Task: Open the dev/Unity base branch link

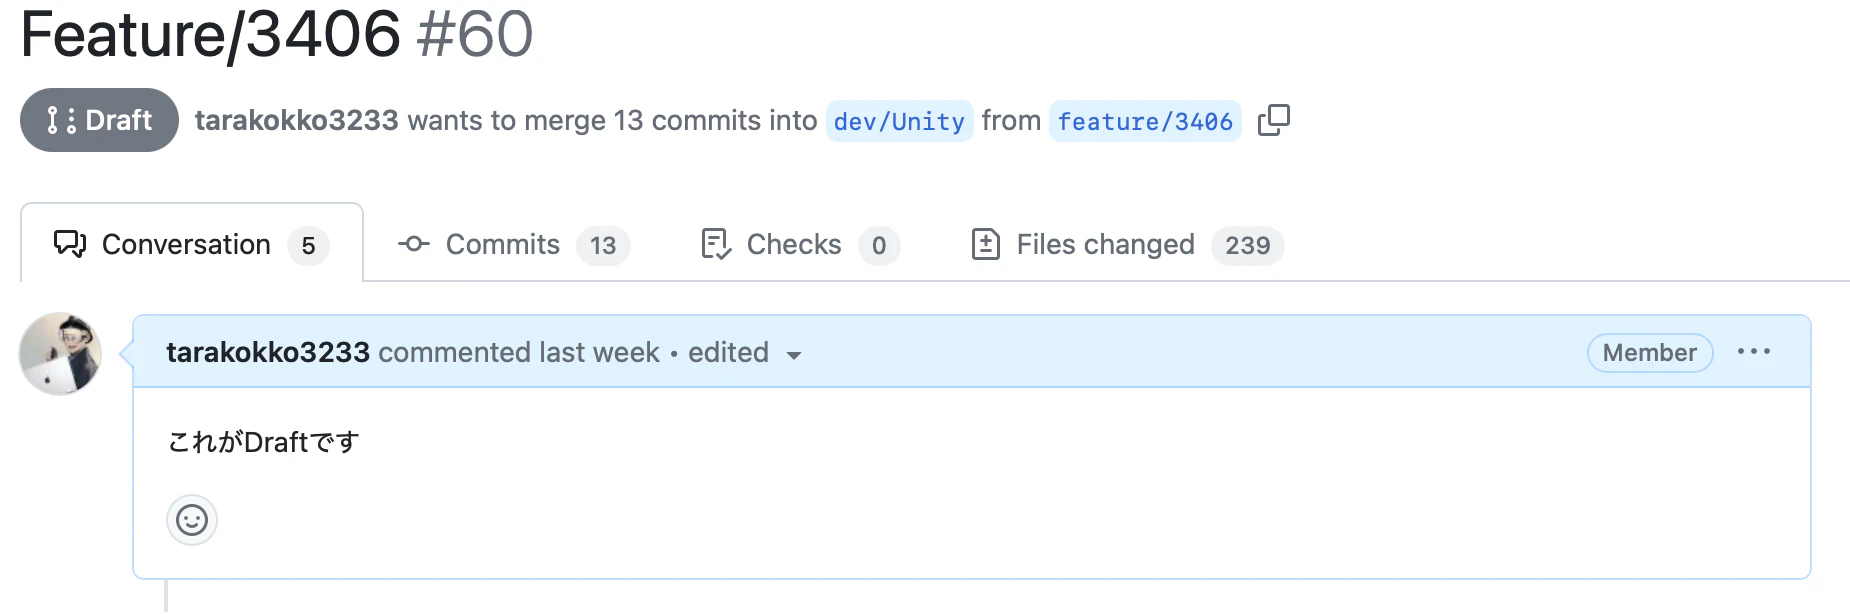Action: (x=899, y=121)
